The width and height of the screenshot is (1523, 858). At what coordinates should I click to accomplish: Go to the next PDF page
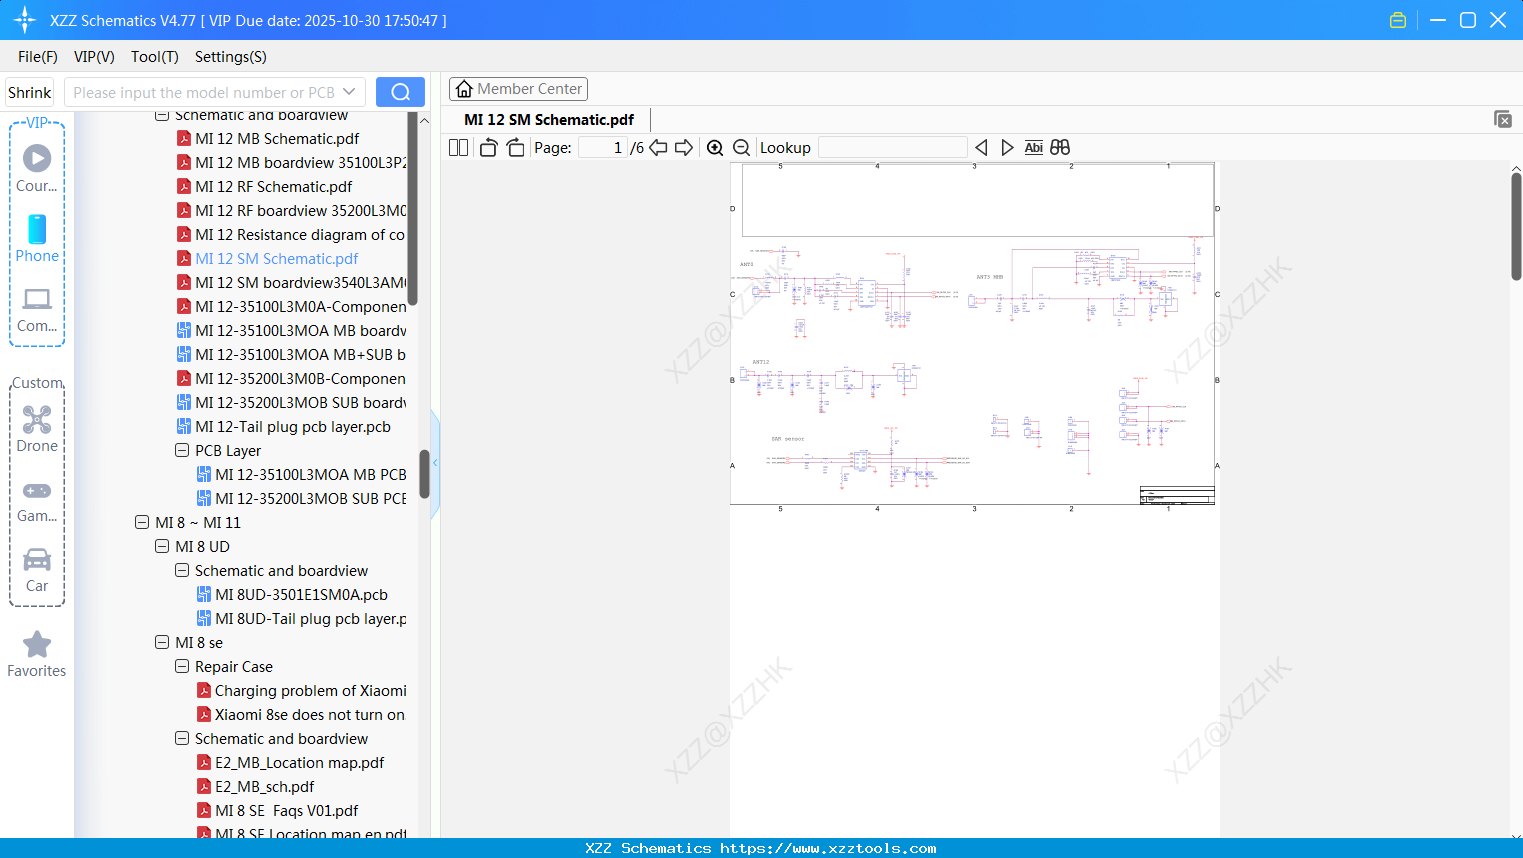tap(684, 147)
